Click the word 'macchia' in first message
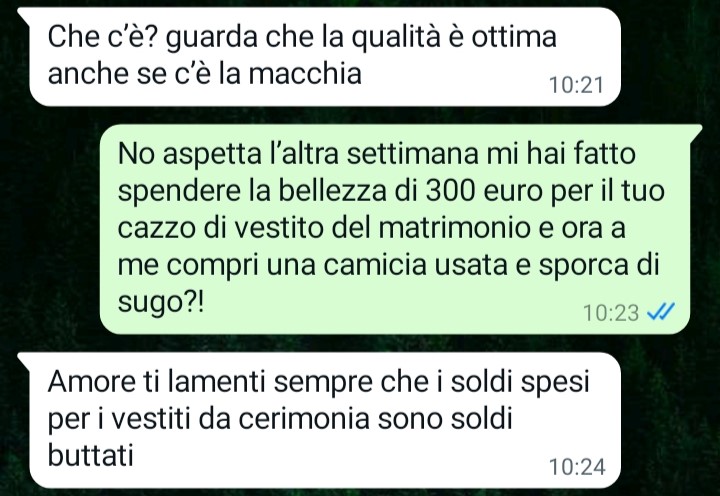 [305, 73]
